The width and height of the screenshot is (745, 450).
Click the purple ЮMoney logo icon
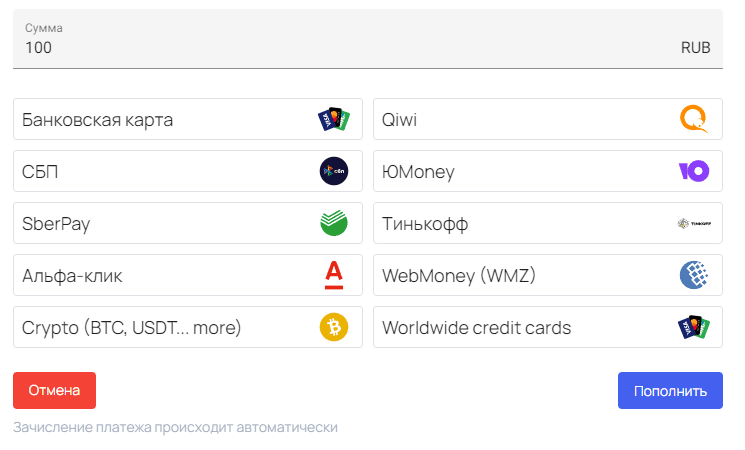coord(694,171)
